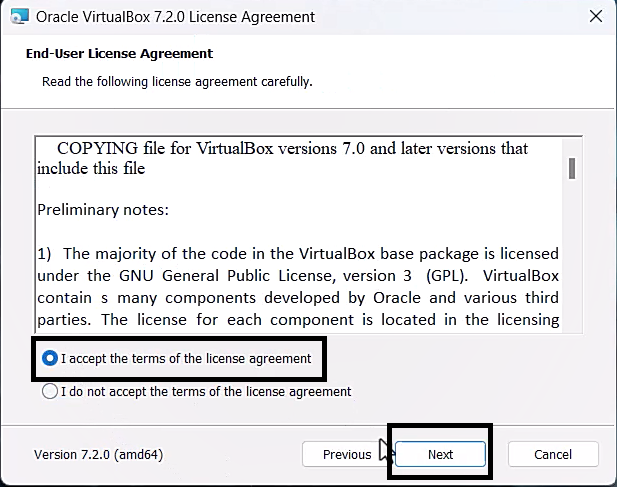Choose "I do not accept the terms" option

click(x=50, y=392)
